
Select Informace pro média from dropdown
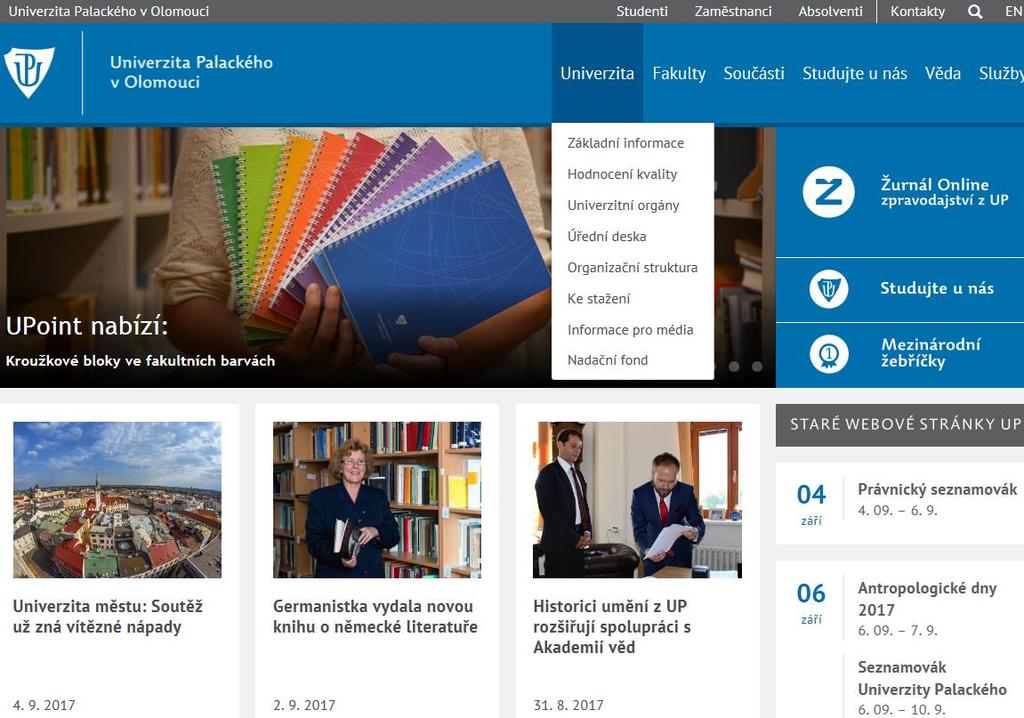[630, 330]
